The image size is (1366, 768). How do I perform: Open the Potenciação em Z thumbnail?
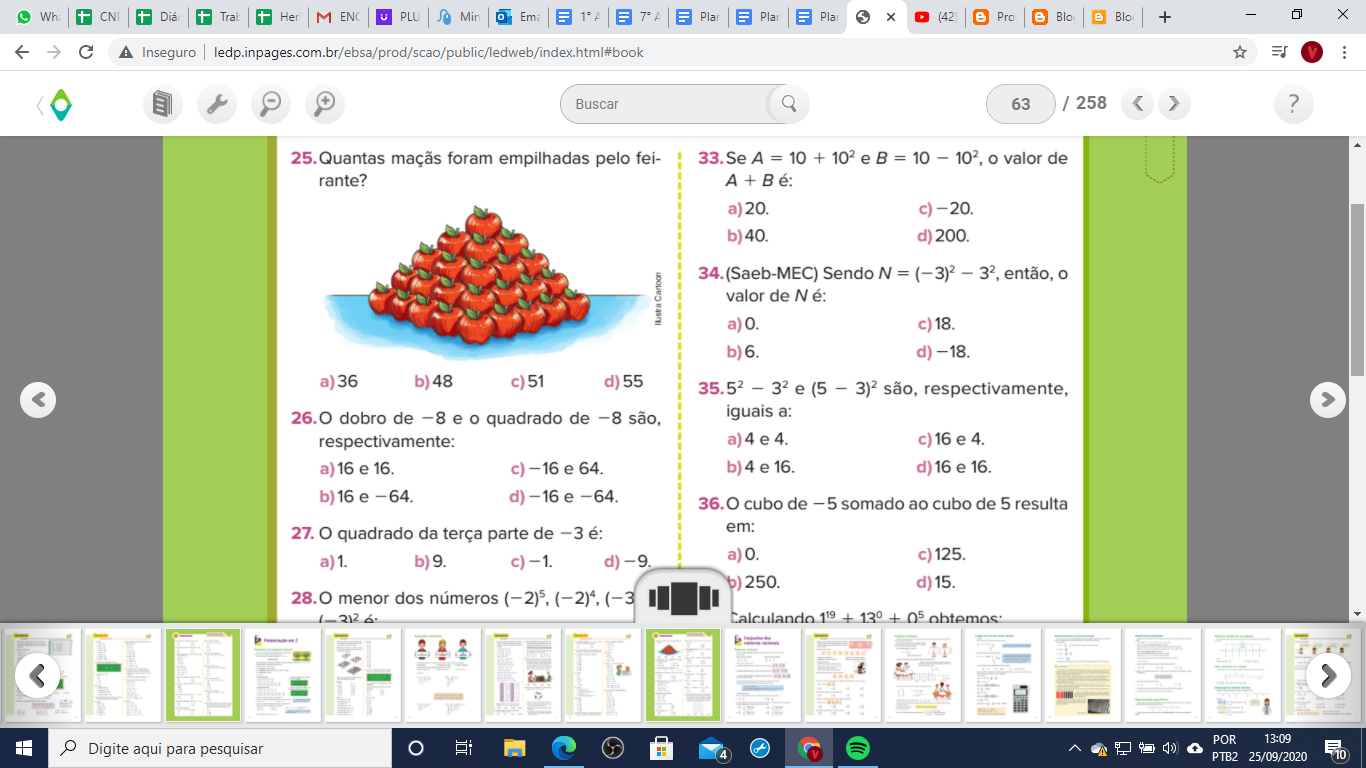click(283, 675)
